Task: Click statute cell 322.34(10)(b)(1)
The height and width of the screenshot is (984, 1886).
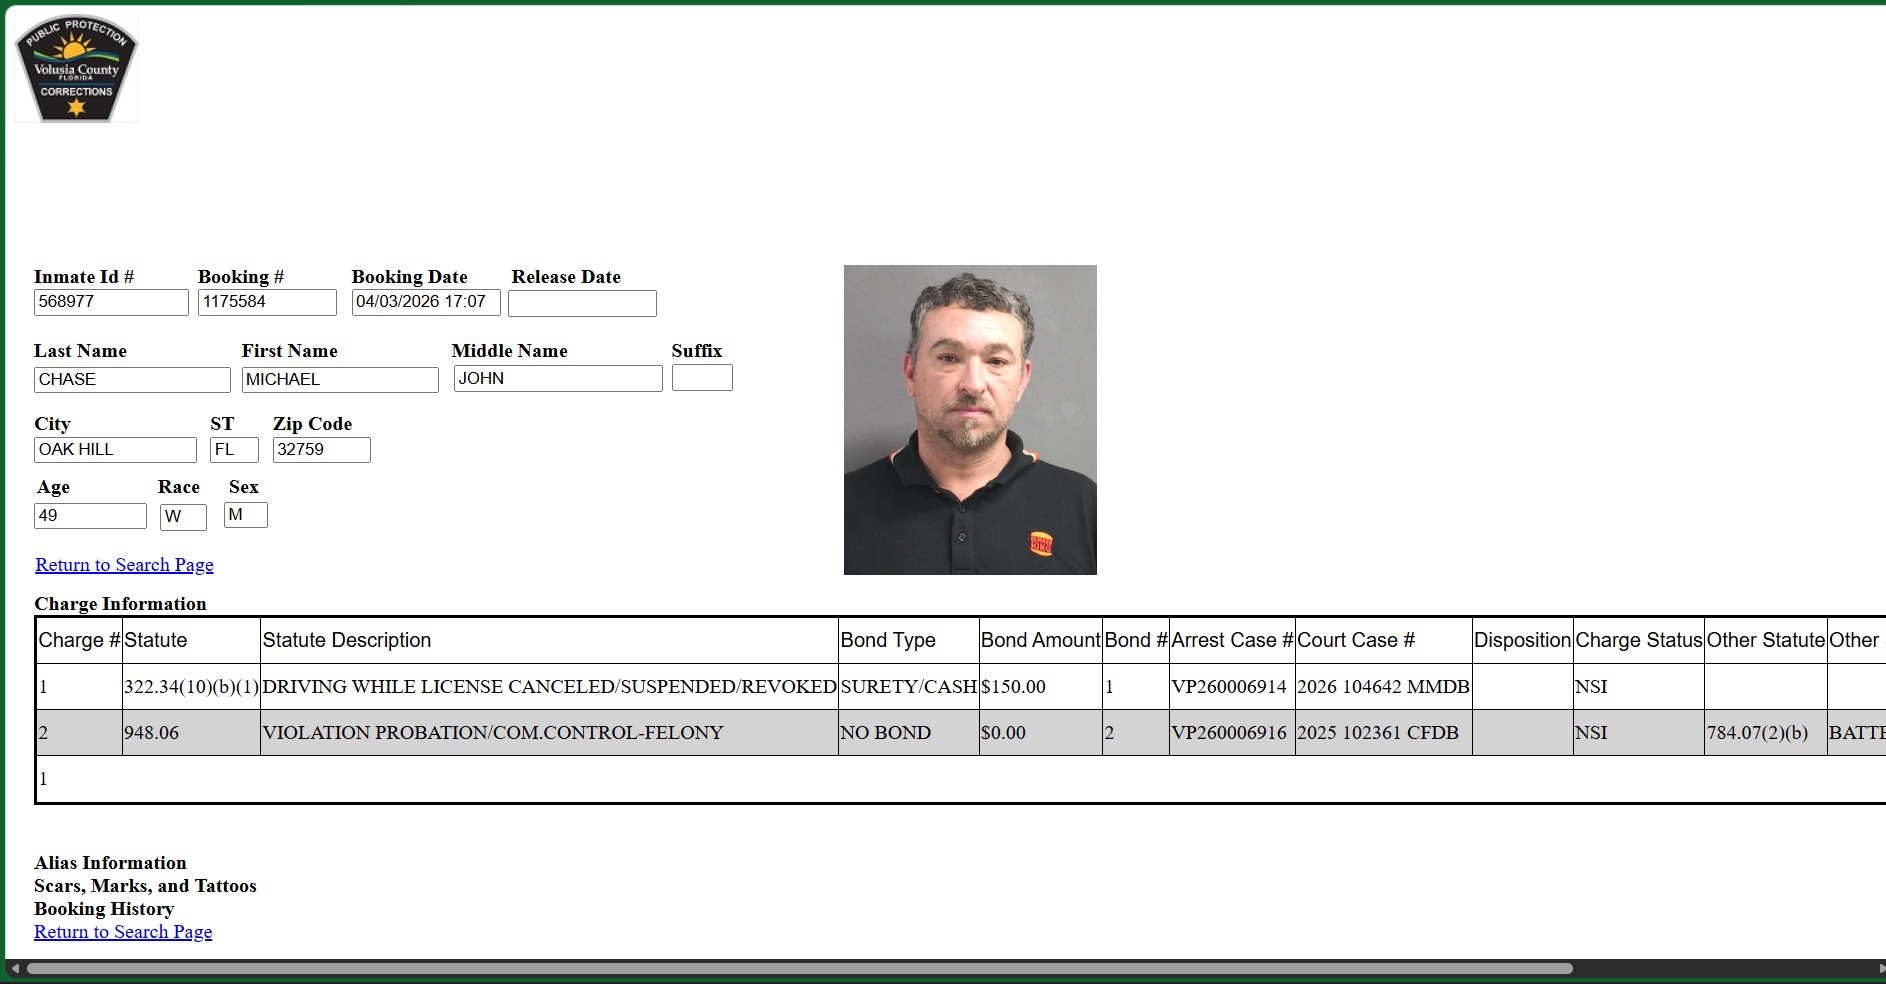Action: tap(191, 687)
